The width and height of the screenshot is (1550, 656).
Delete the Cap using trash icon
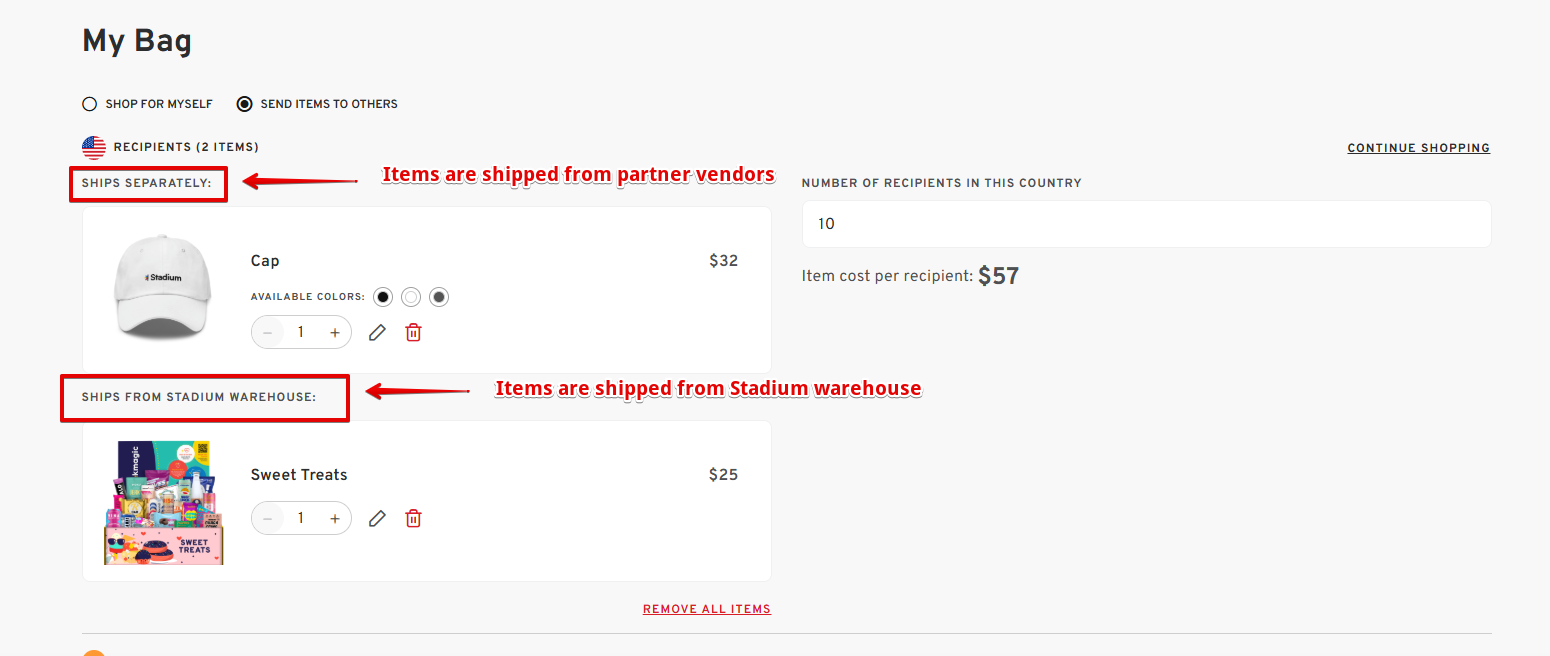pos(413,332)
